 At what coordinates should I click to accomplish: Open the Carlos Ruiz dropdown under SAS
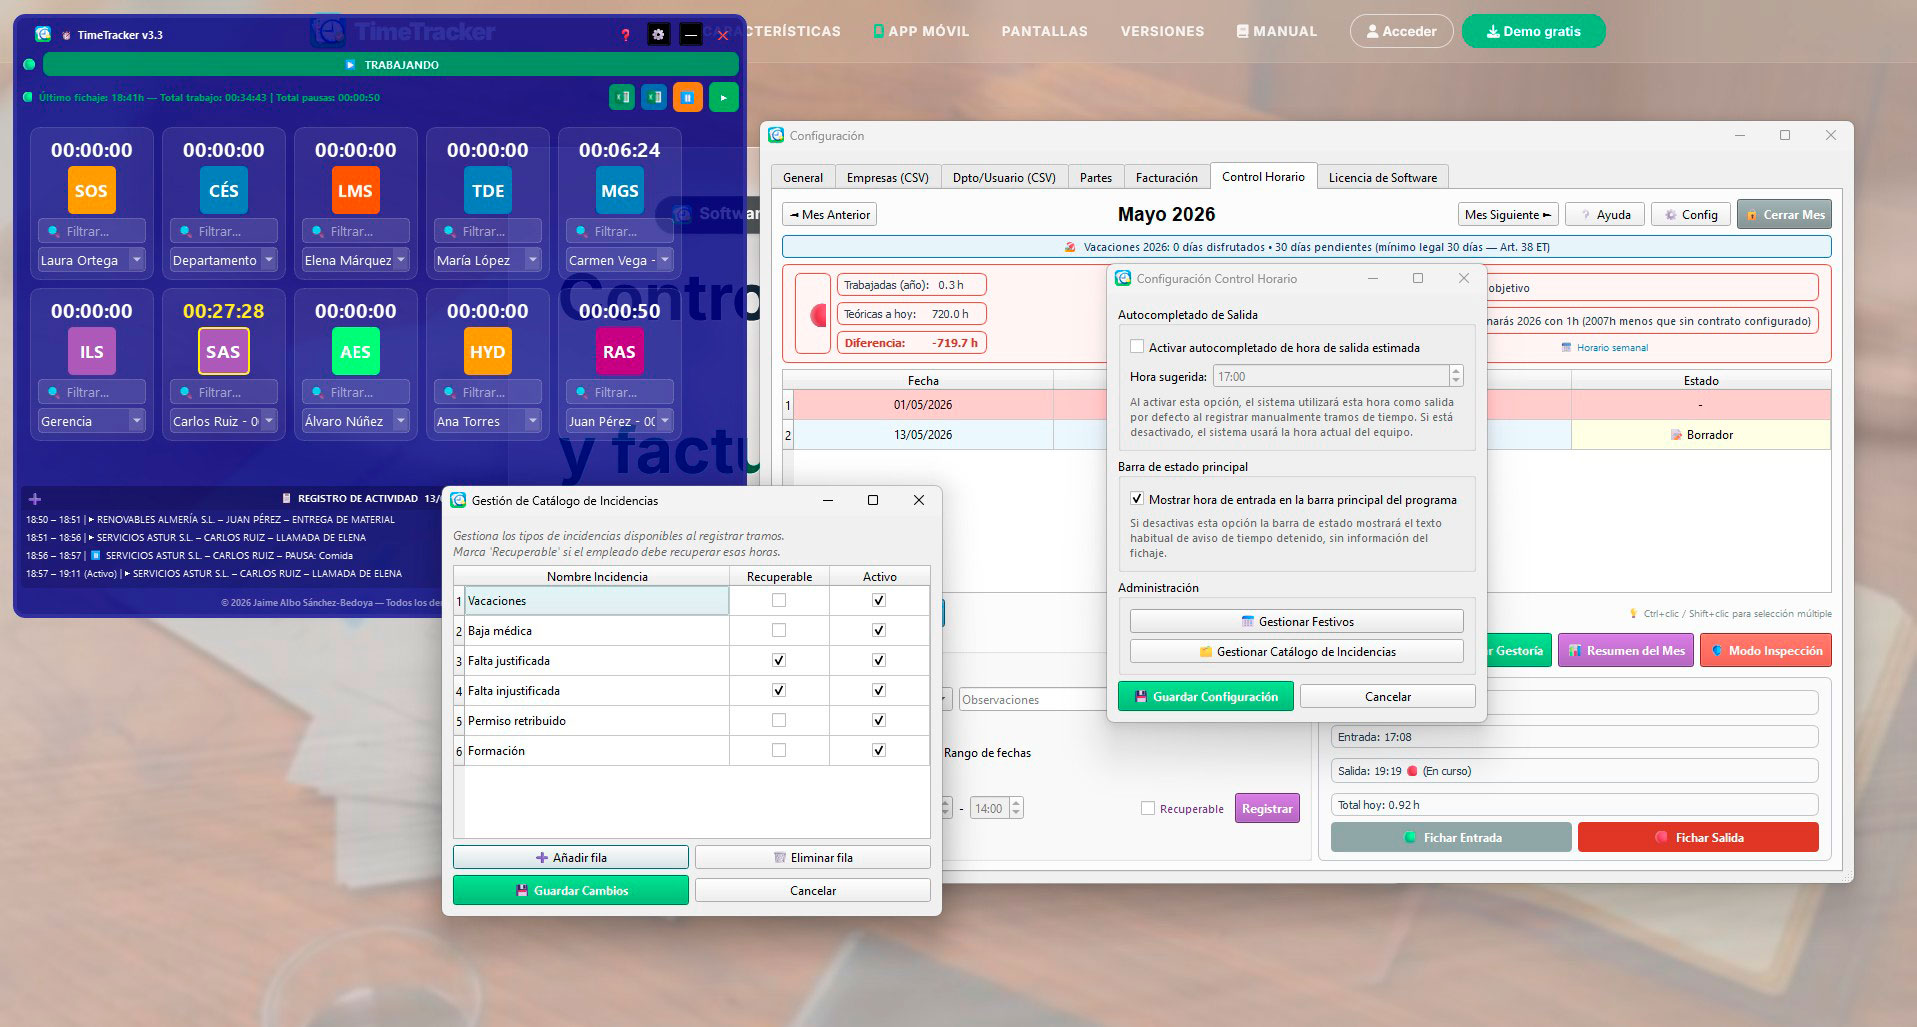(224, 421)
